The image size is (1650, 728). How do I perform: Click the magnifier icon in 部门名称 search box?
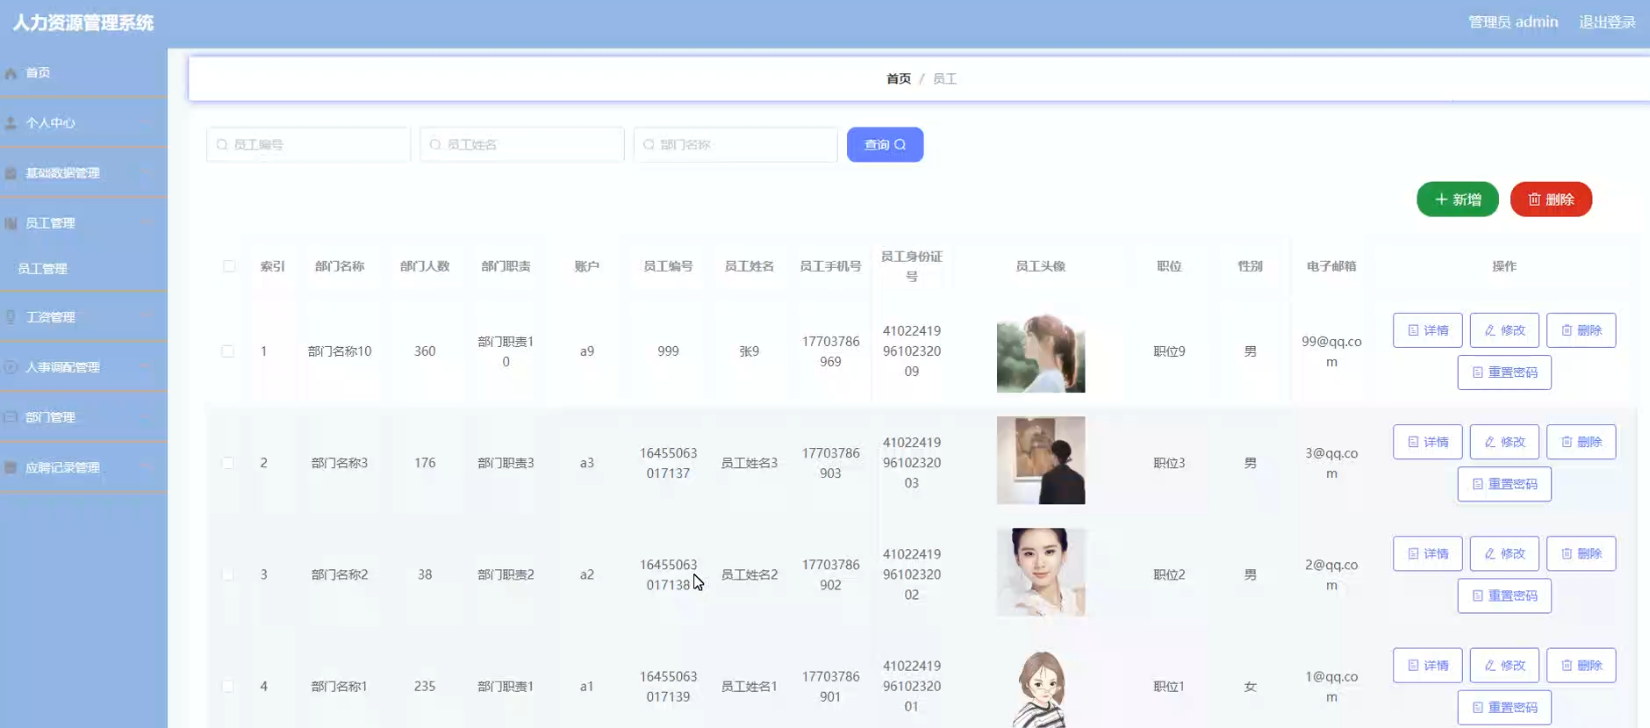(x=649, y=145)
